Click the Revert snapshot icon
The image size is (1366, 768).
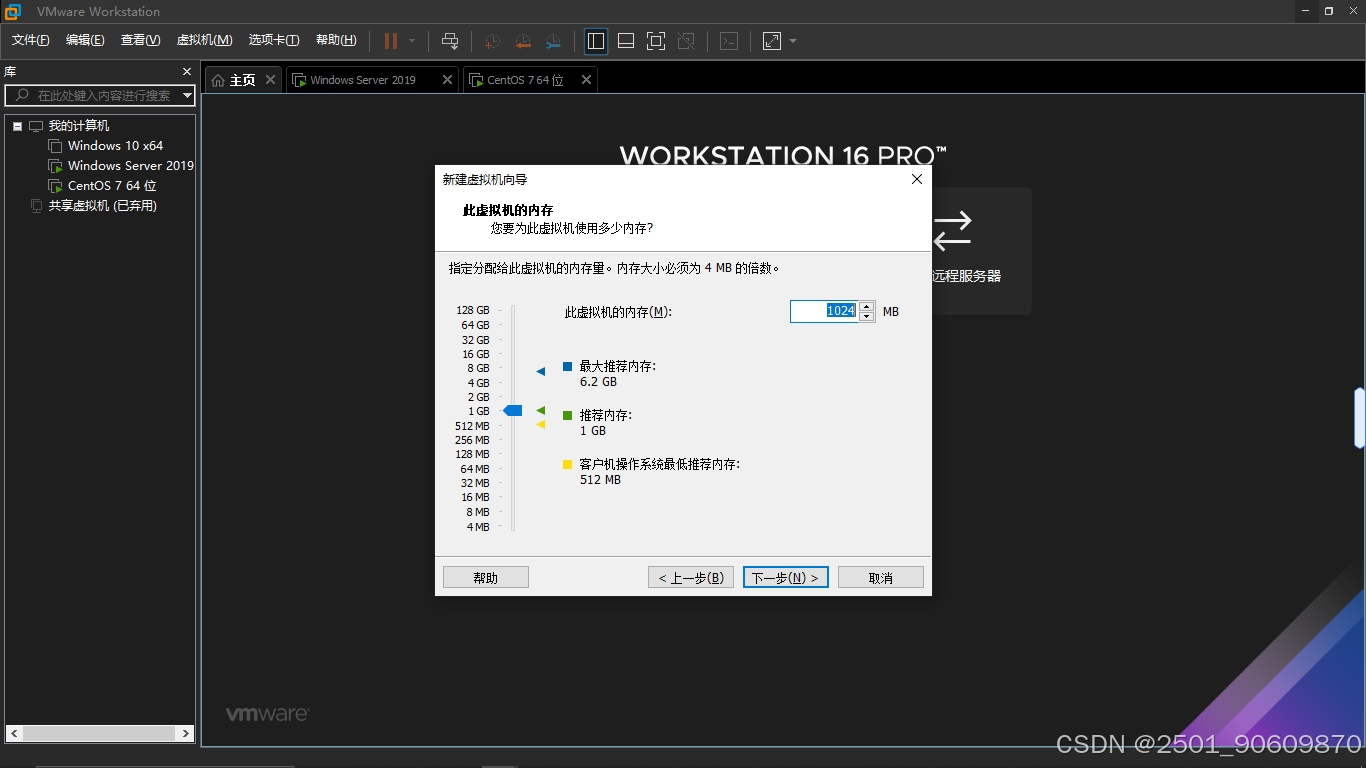click(x=522, y=41)
